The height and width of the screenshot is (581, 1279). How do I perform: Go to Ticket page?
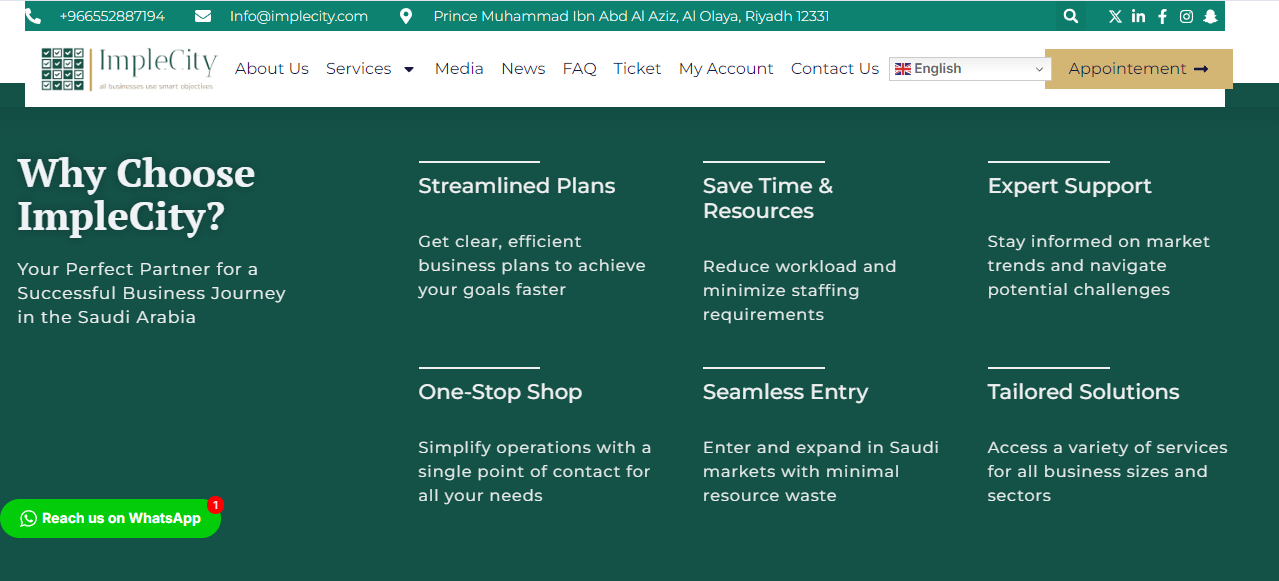coord(637,69)
